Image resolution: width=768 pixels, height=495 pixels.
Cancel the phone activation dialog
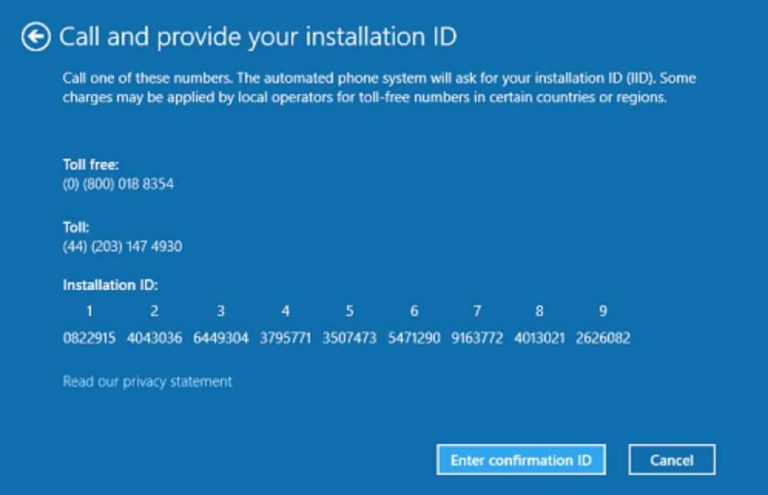coord(672,460)
